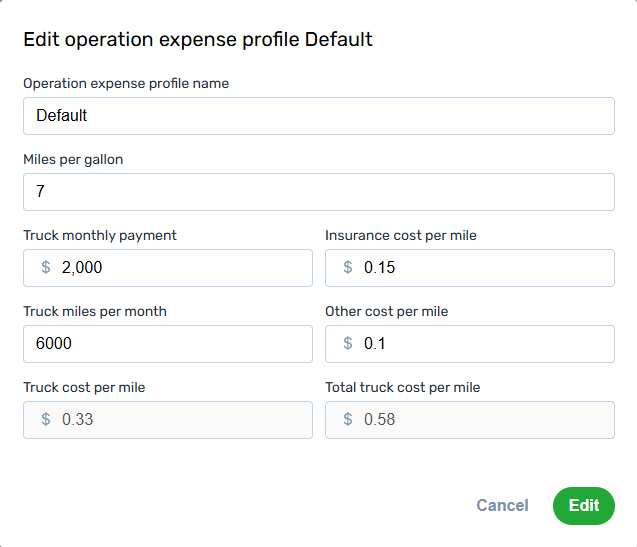Confirm changes with the green Edit button

tap(584, 506)
